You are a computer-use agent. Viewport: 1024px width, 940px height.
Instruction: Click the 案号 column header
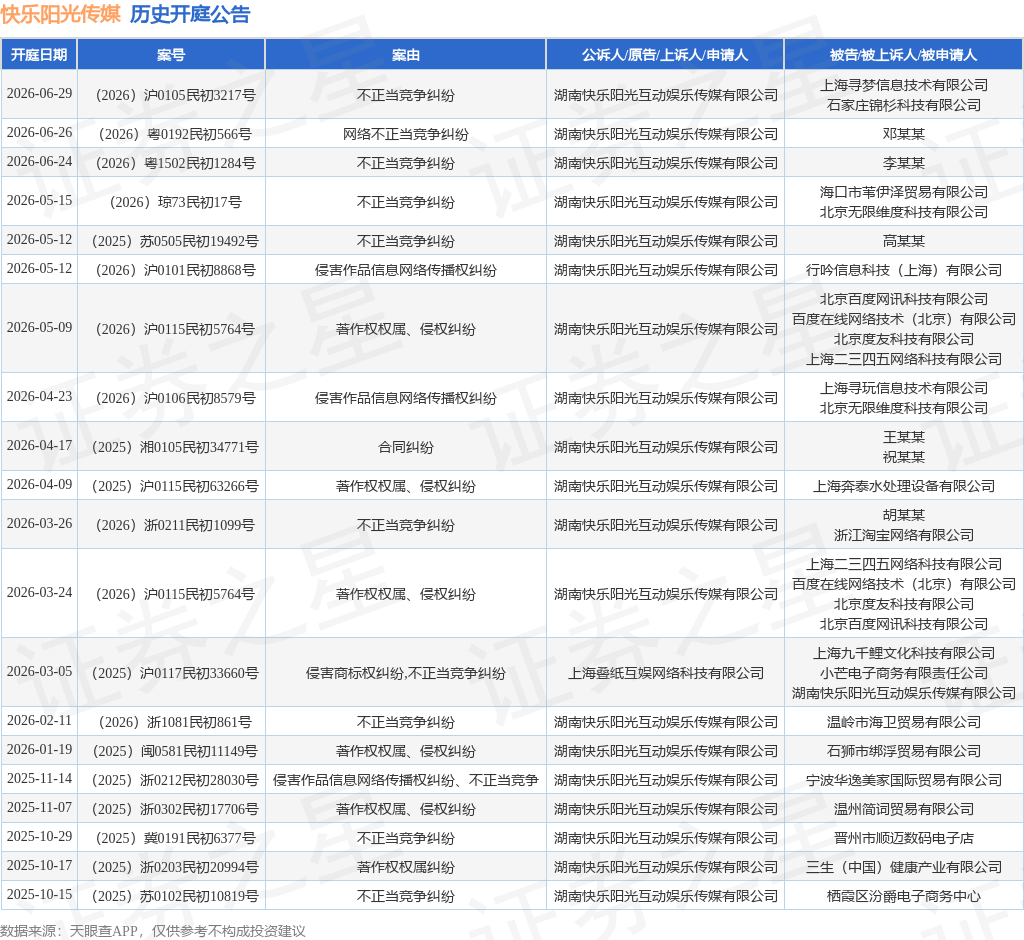click(171, 55)
